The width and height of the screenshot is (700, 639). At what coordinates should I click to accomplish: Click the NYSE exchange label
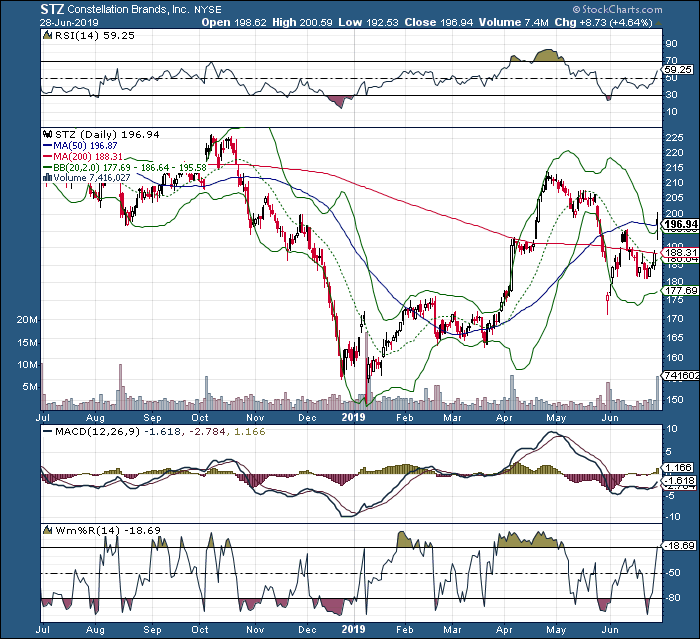[208, 10]
